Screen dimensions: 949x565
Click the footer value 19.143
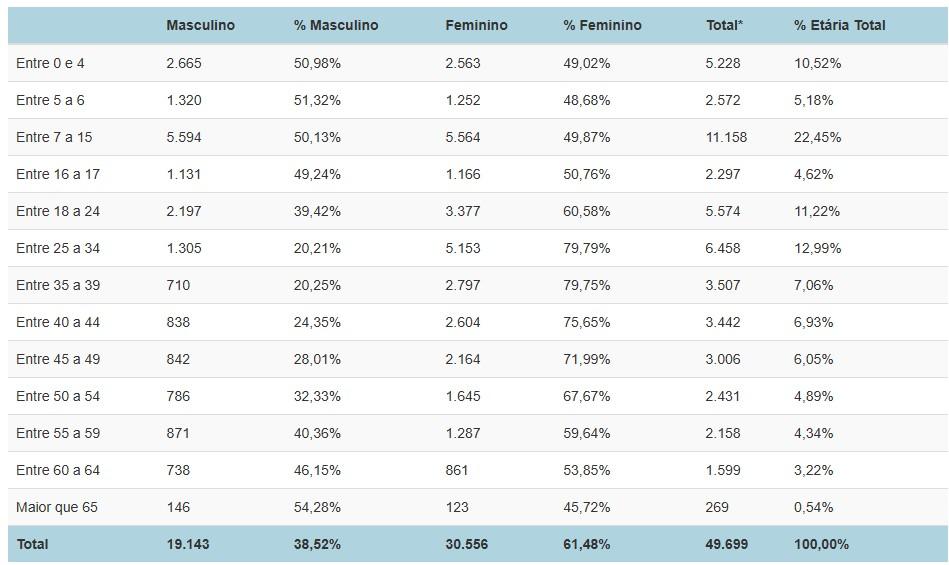click(188, 544)
